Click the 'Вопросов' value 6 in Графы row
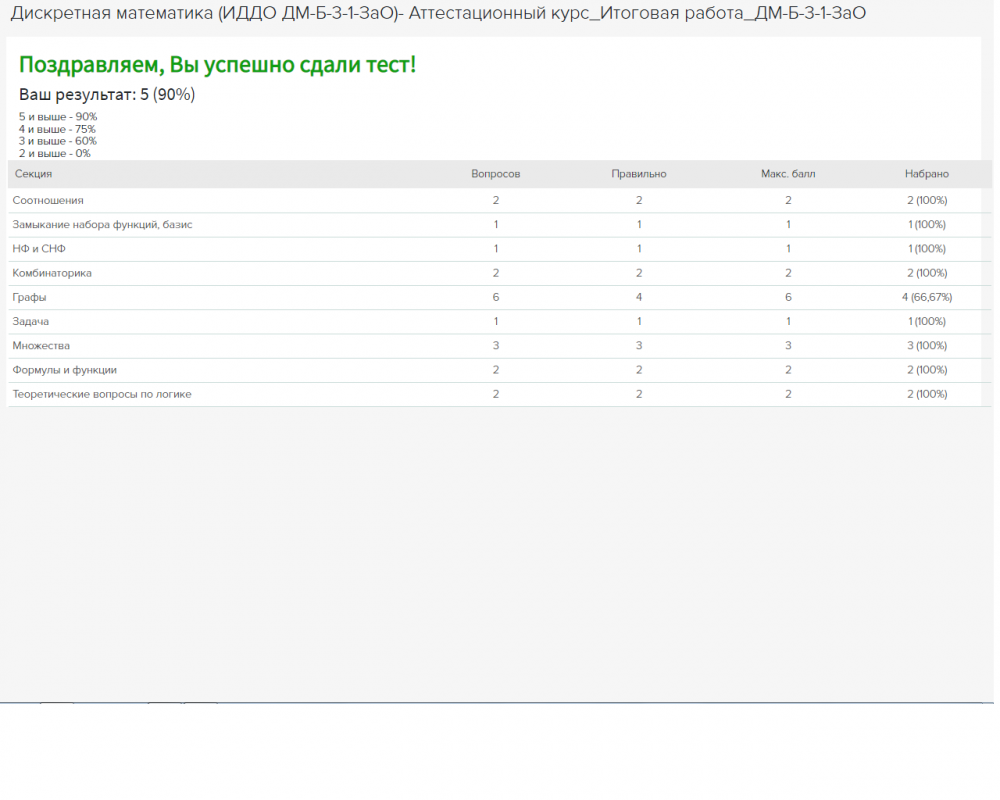This screenshot has height=800, width=1000. pyautogui.click(x=496, y=297)
